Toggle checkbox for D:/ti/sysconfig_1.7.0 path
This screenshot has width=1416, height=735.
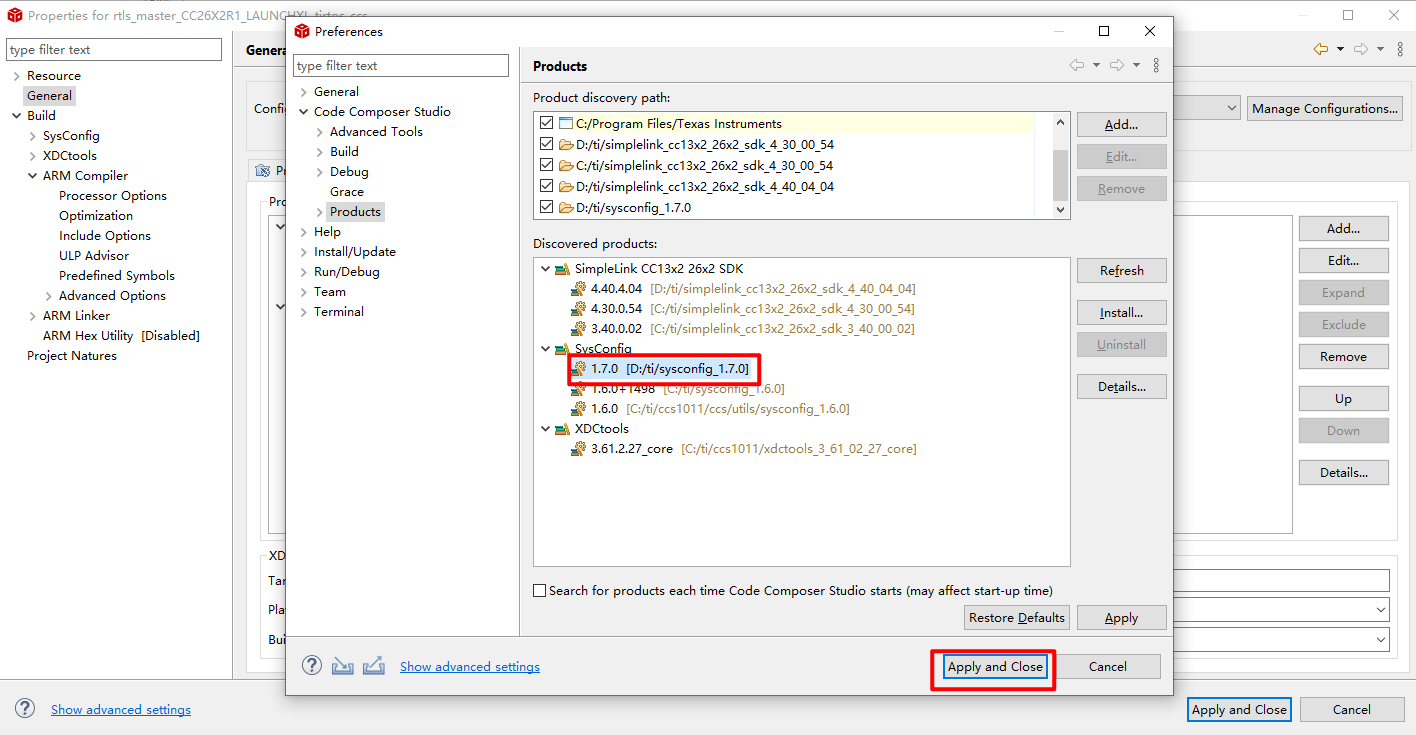546,207
